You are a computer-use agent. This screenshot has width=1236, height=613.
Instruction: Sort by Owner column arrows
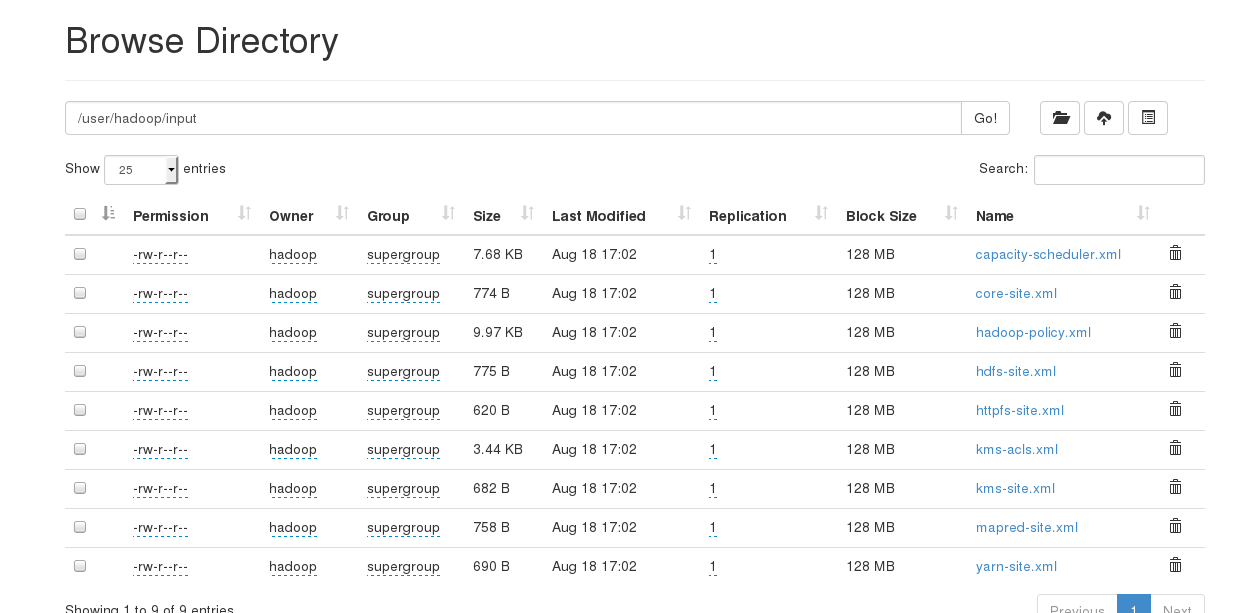click(x=342, y=213)
